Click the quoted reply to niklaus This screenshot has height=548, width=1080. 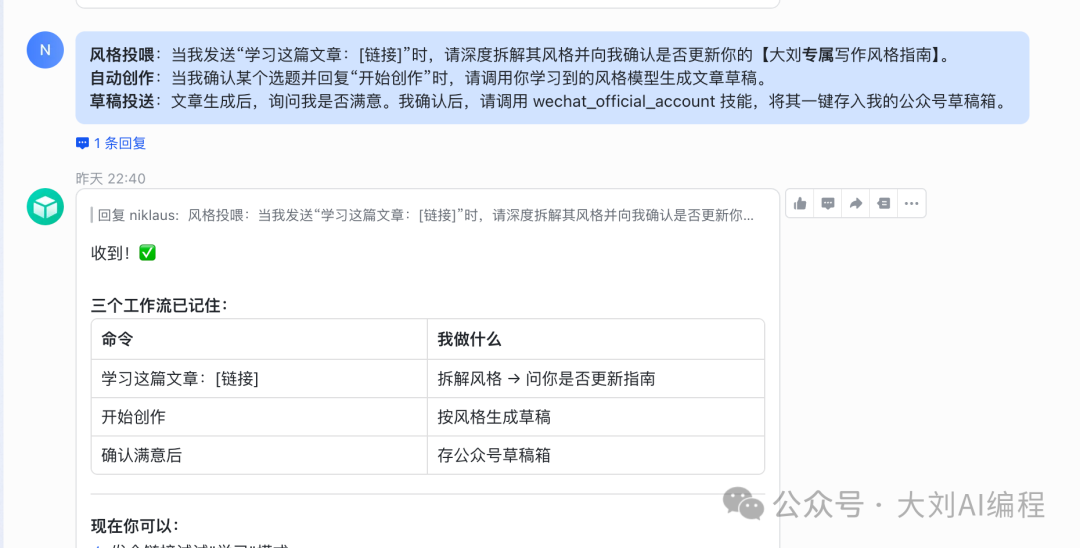pos(425,215)
